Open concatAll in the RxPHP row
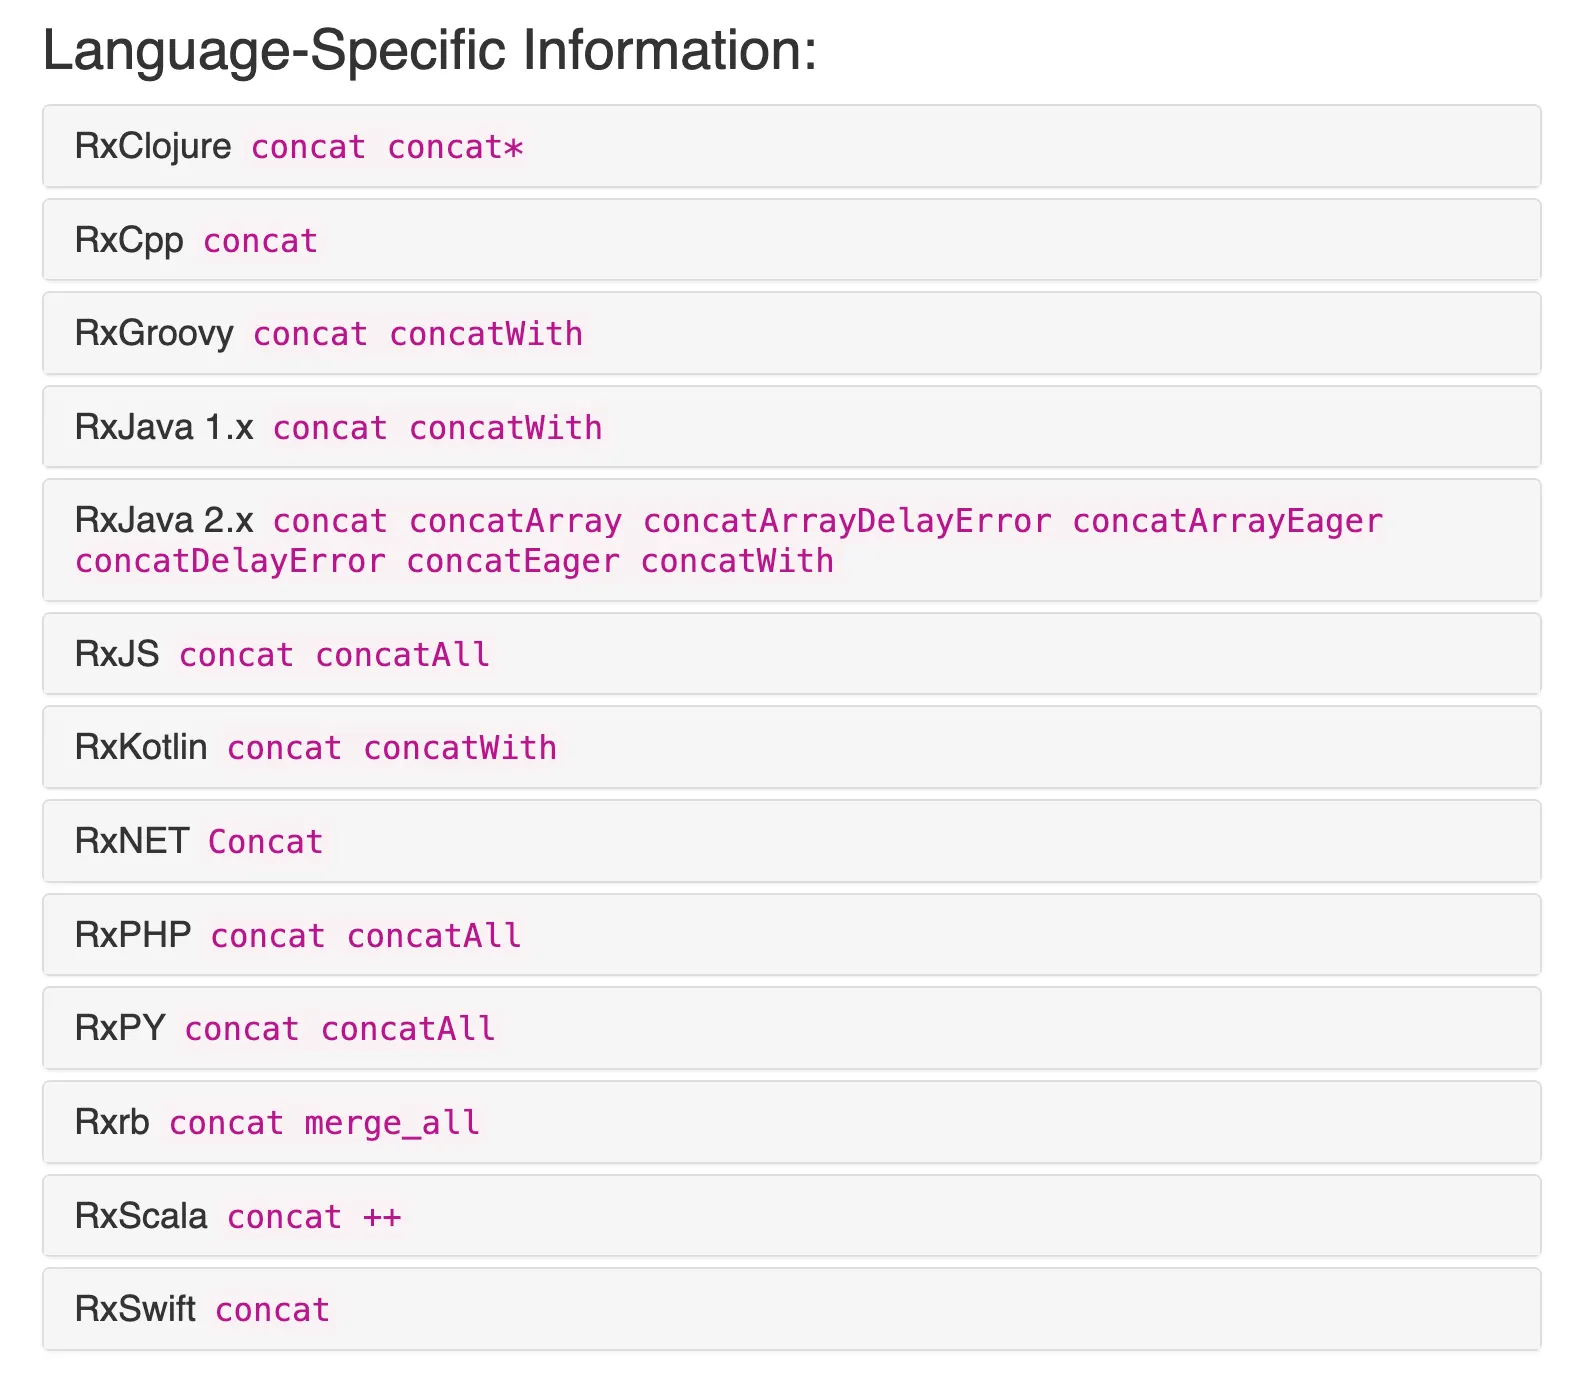The height and width of the screenshot is (1378, 1594). pos(434,936)
